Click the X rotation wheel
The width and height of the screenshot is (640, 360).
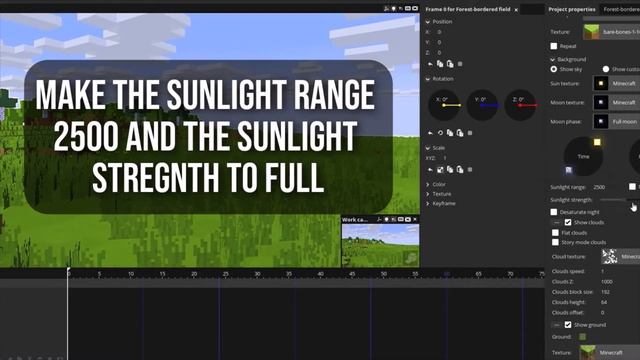point(444,105)
